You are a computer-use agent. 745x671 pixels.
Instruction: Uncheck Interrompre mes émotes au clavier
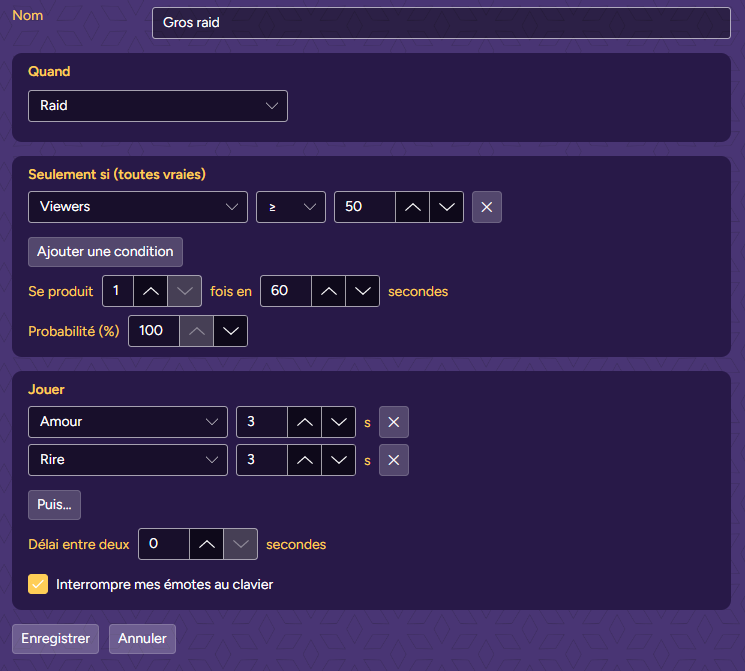(x=38, y=584)
